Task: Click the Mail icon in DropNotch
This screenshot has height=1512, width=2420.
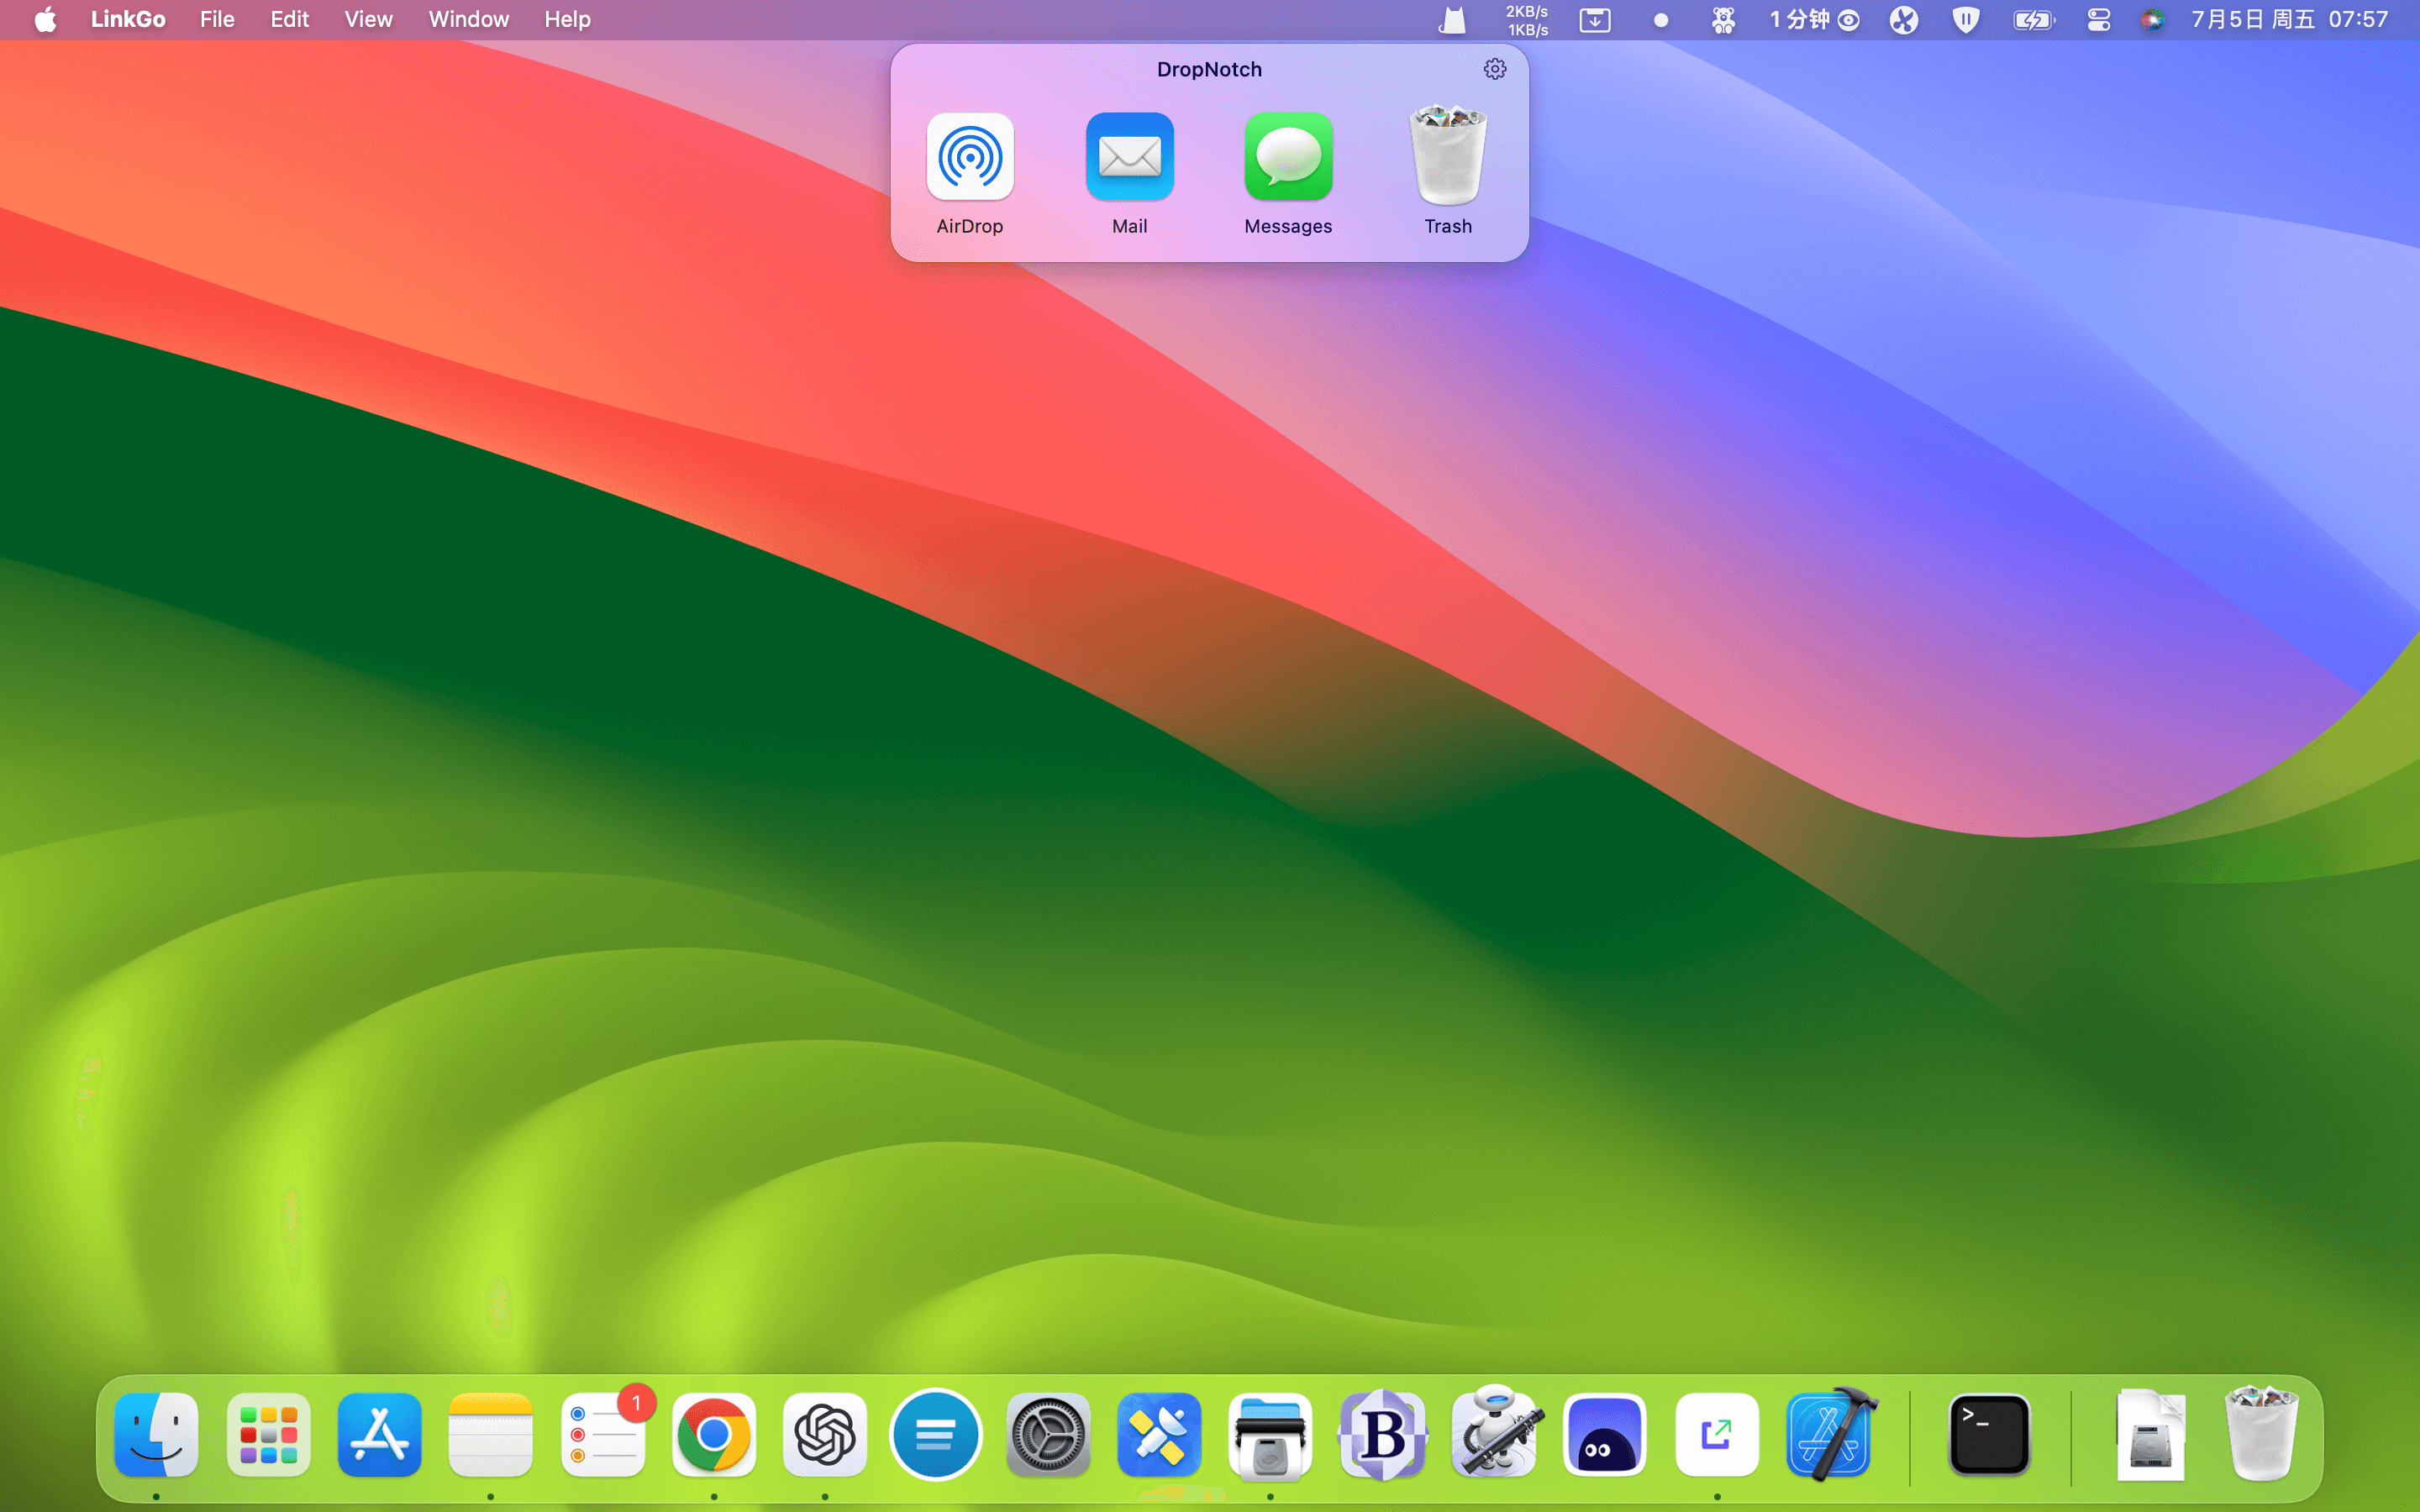Action: tap(1129, 157)
